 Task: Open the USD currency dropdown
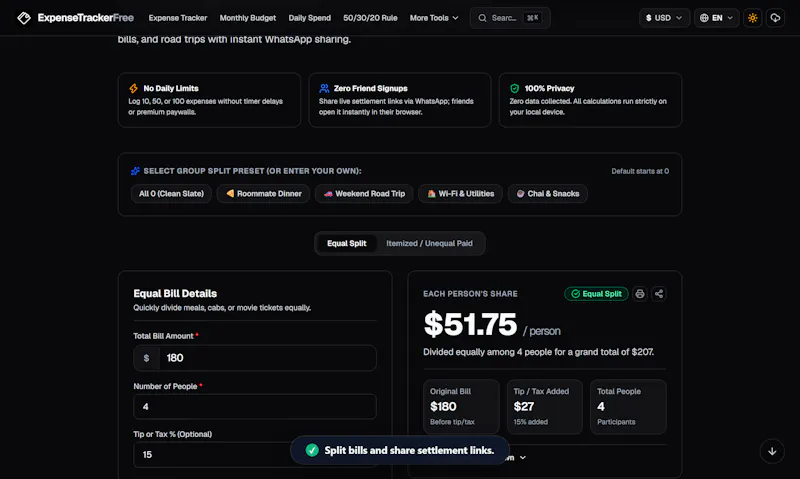(x=664, y=18)
